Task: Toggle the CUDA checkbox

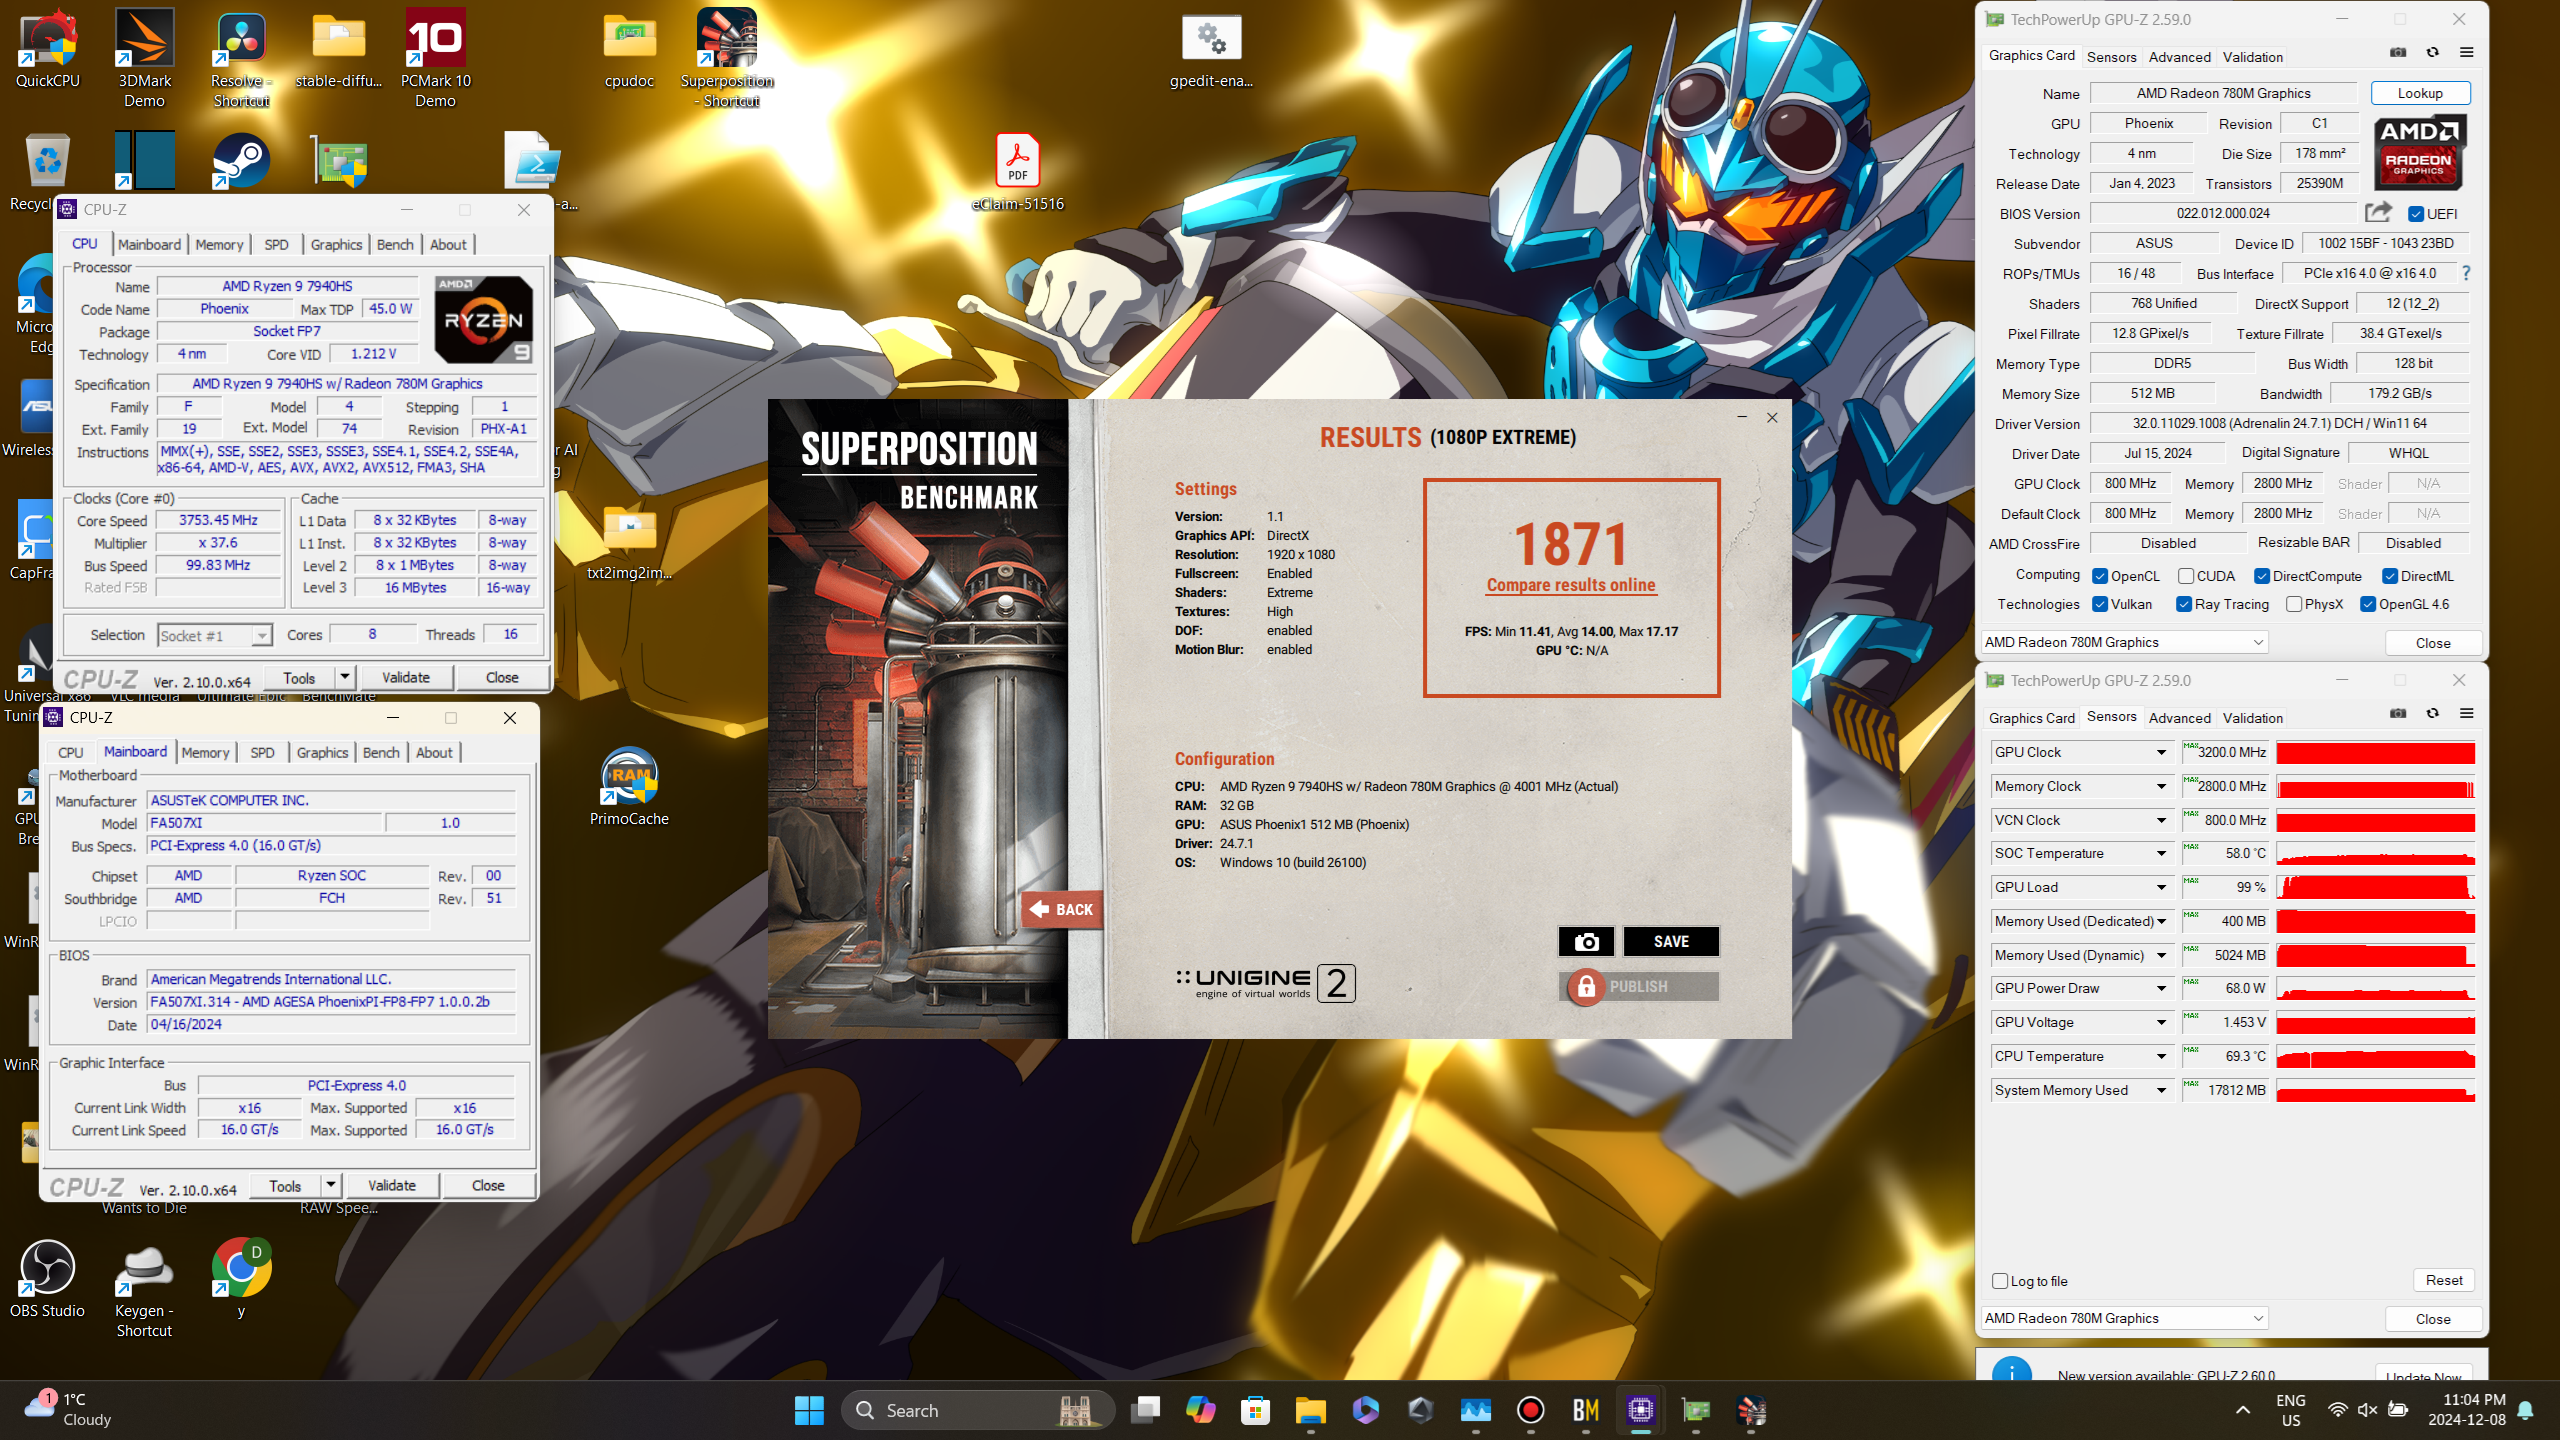Action: pyautogui.click(x=2187, y=576)
